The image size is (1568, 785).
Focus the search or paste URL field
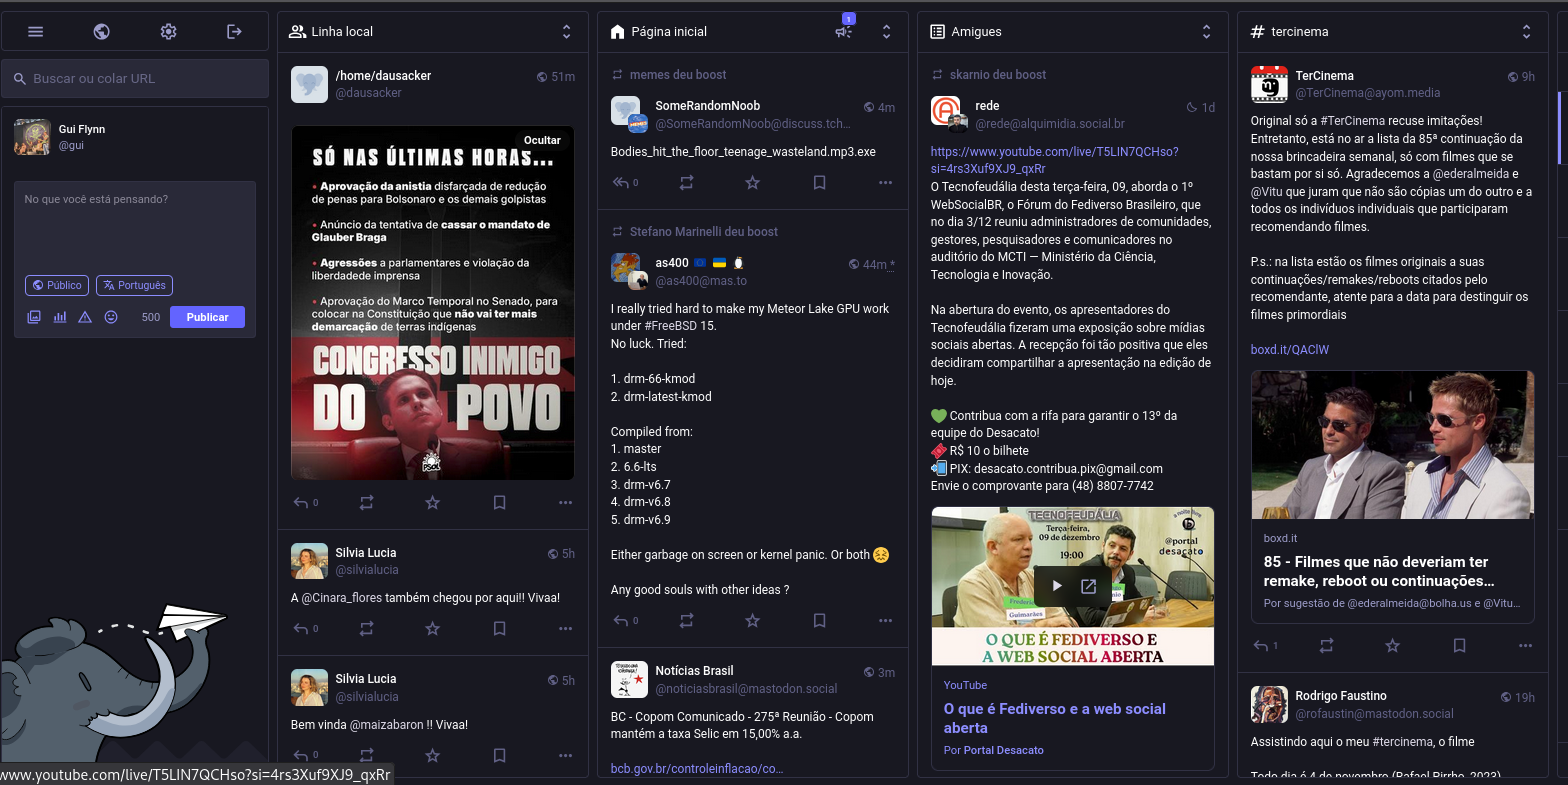click(x=135, y=78)
